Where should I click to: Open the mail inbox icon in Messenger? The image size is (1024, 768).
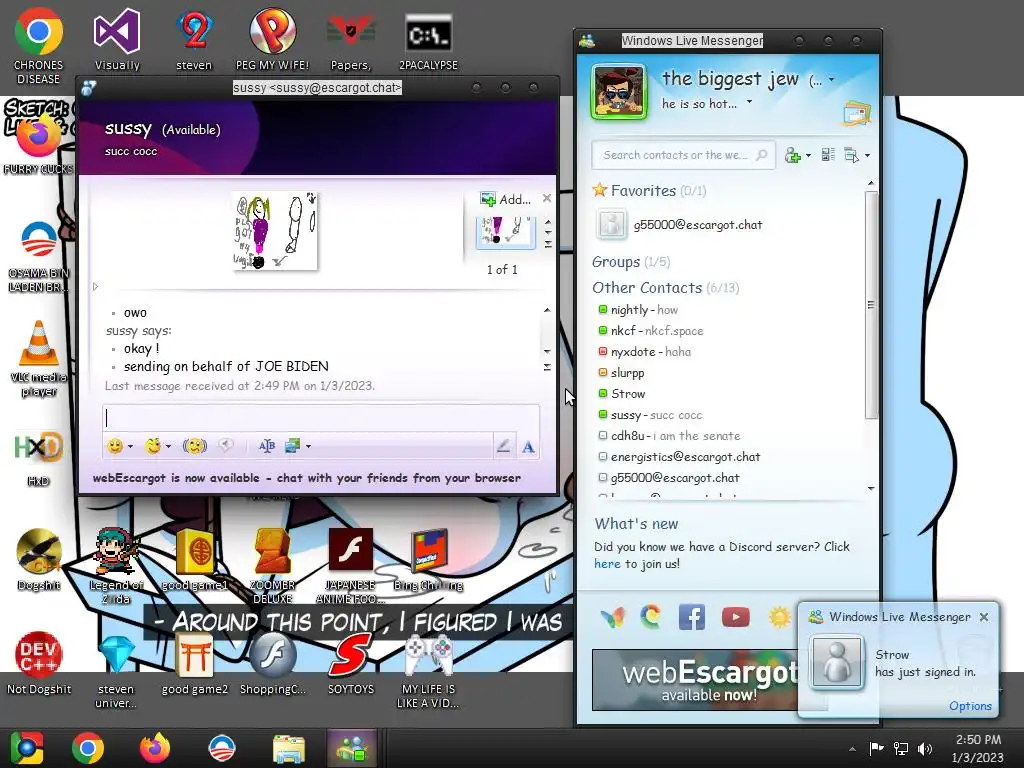[857, 114]
